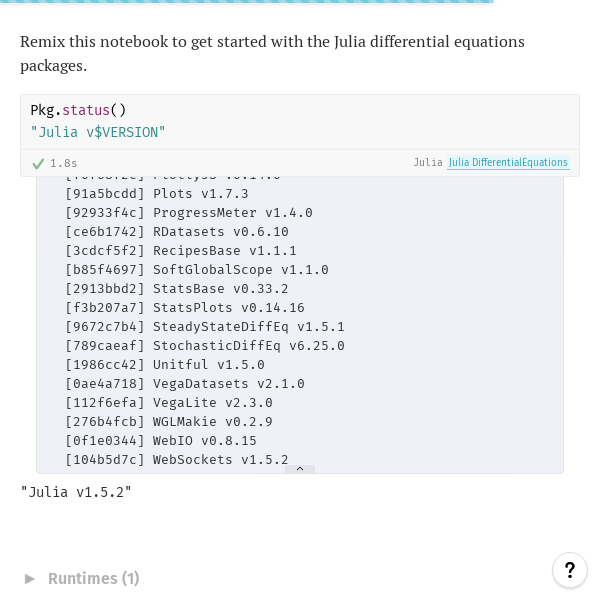Image resolution: width=600 pixels, height=600 pixels.
Task: Place cursor in the "Julia v$VERSION" code string
Action: (98, 132)
